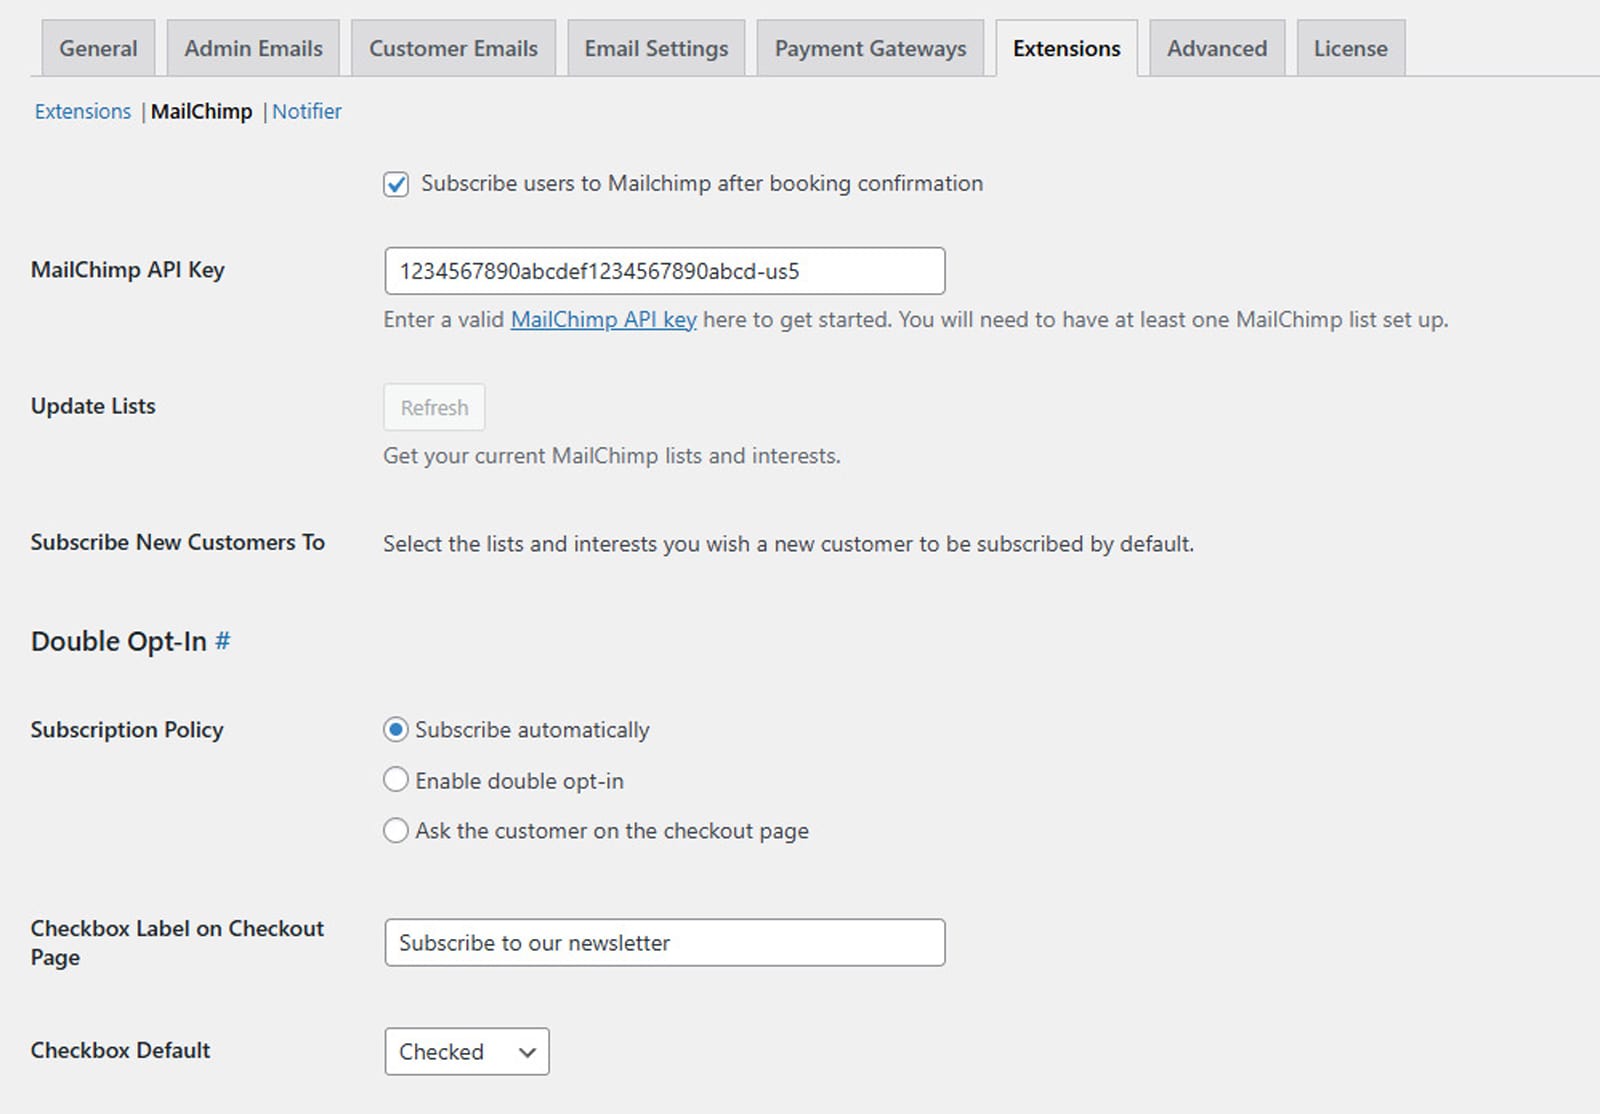Open the MailChimp API key help link
This screenshot has width=1600, height=1114.
point(602,320)
